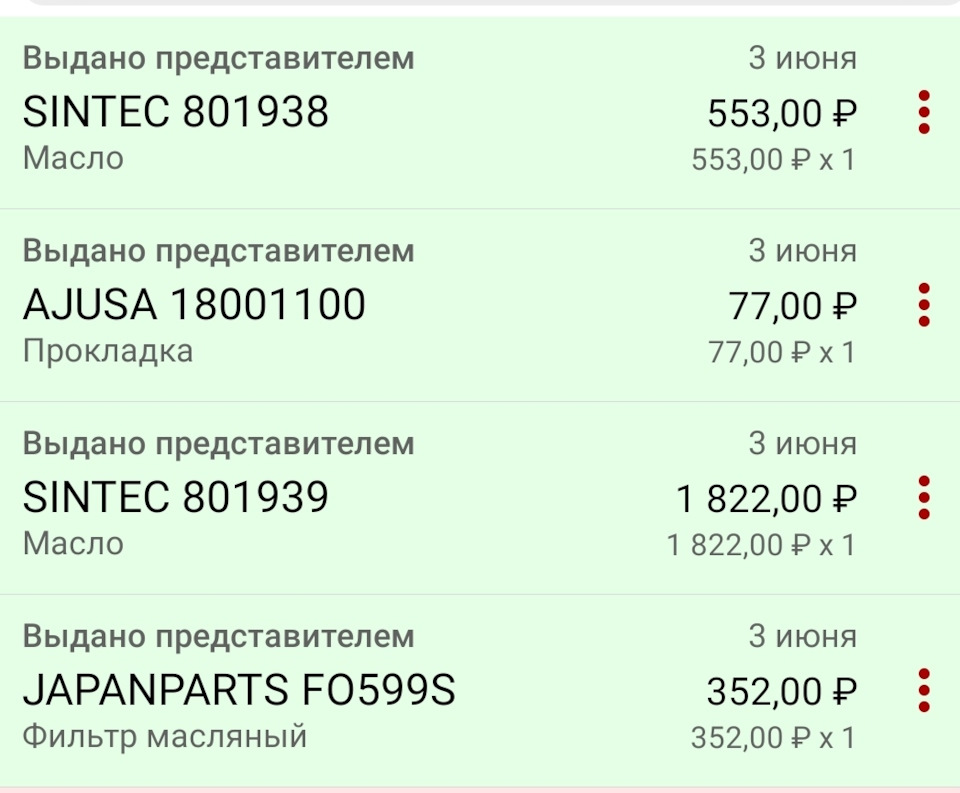This screenshot has height=793, width=960.
Task: Select the Фильтр масляный item description
Action: pyautogui.click(x=164, y=738)
